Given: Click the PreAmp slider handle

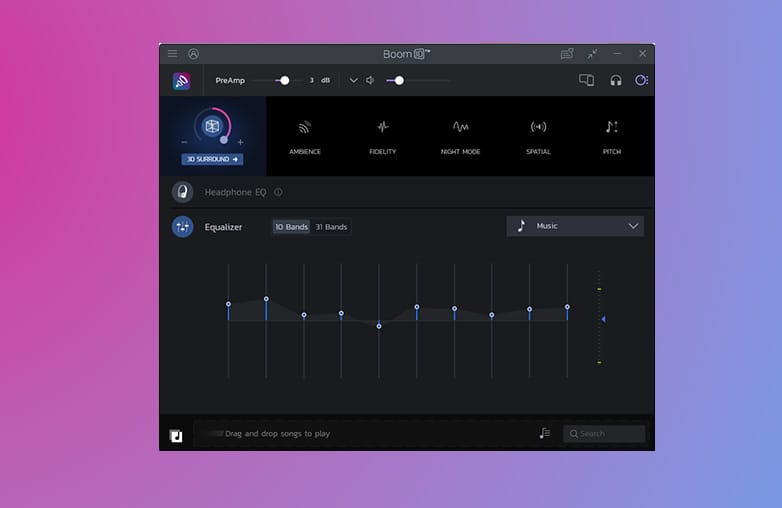Looking at the screenshot, I should coord(284,80).
